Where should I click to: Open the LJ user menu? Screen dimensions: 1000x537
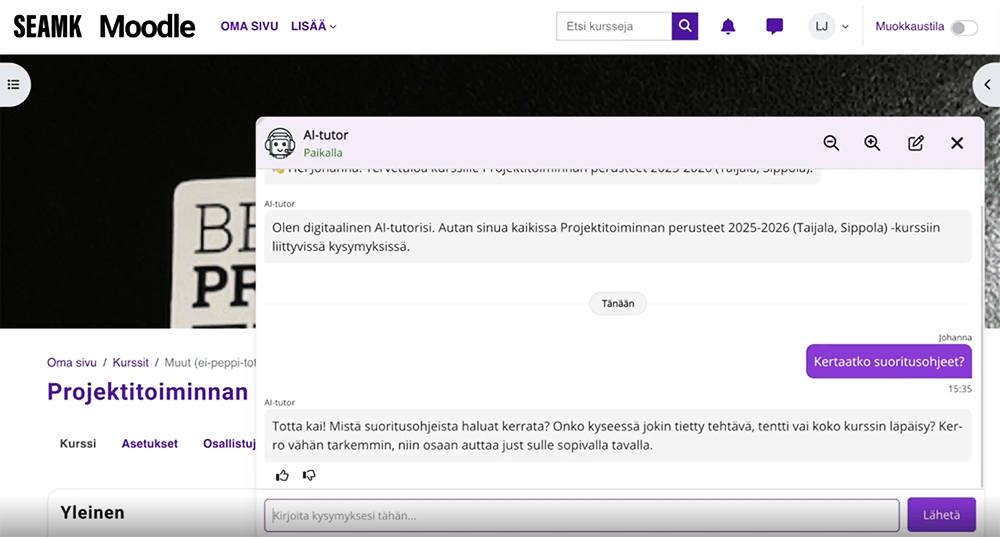829,27
